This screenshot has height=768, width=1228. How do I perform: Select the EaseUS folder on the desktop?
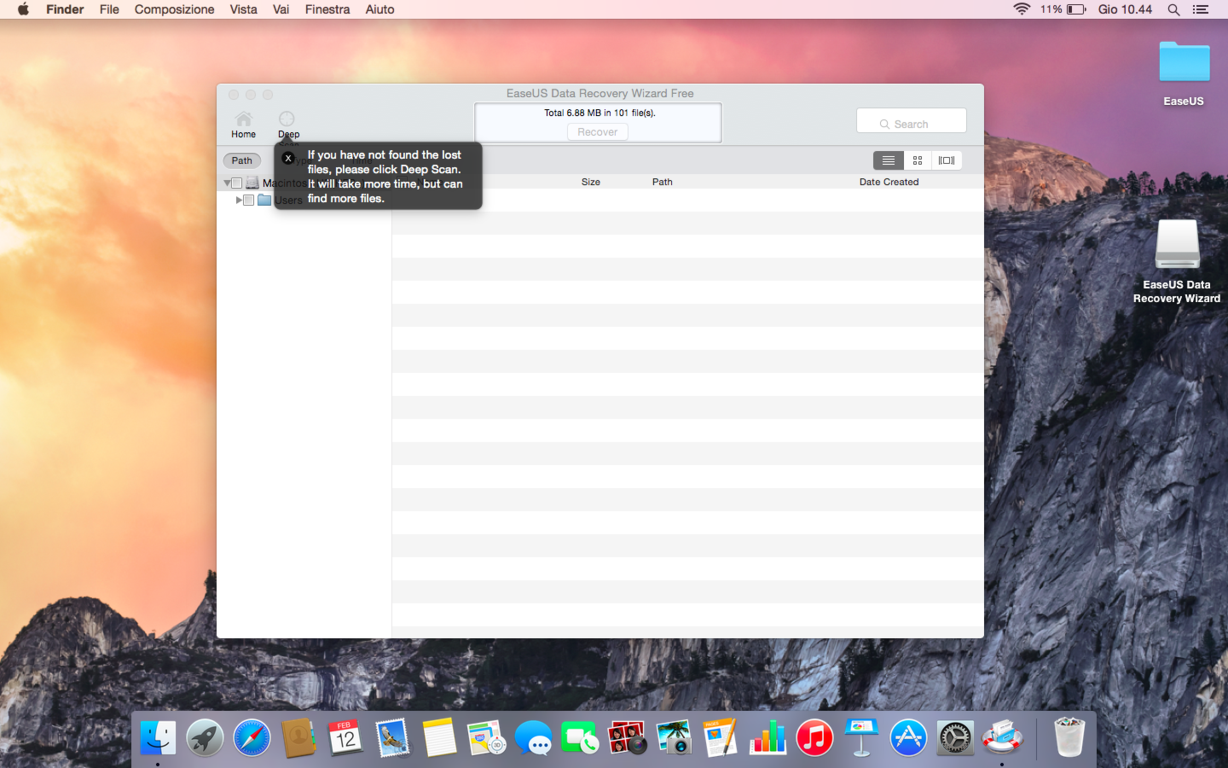coord(1184,72)
